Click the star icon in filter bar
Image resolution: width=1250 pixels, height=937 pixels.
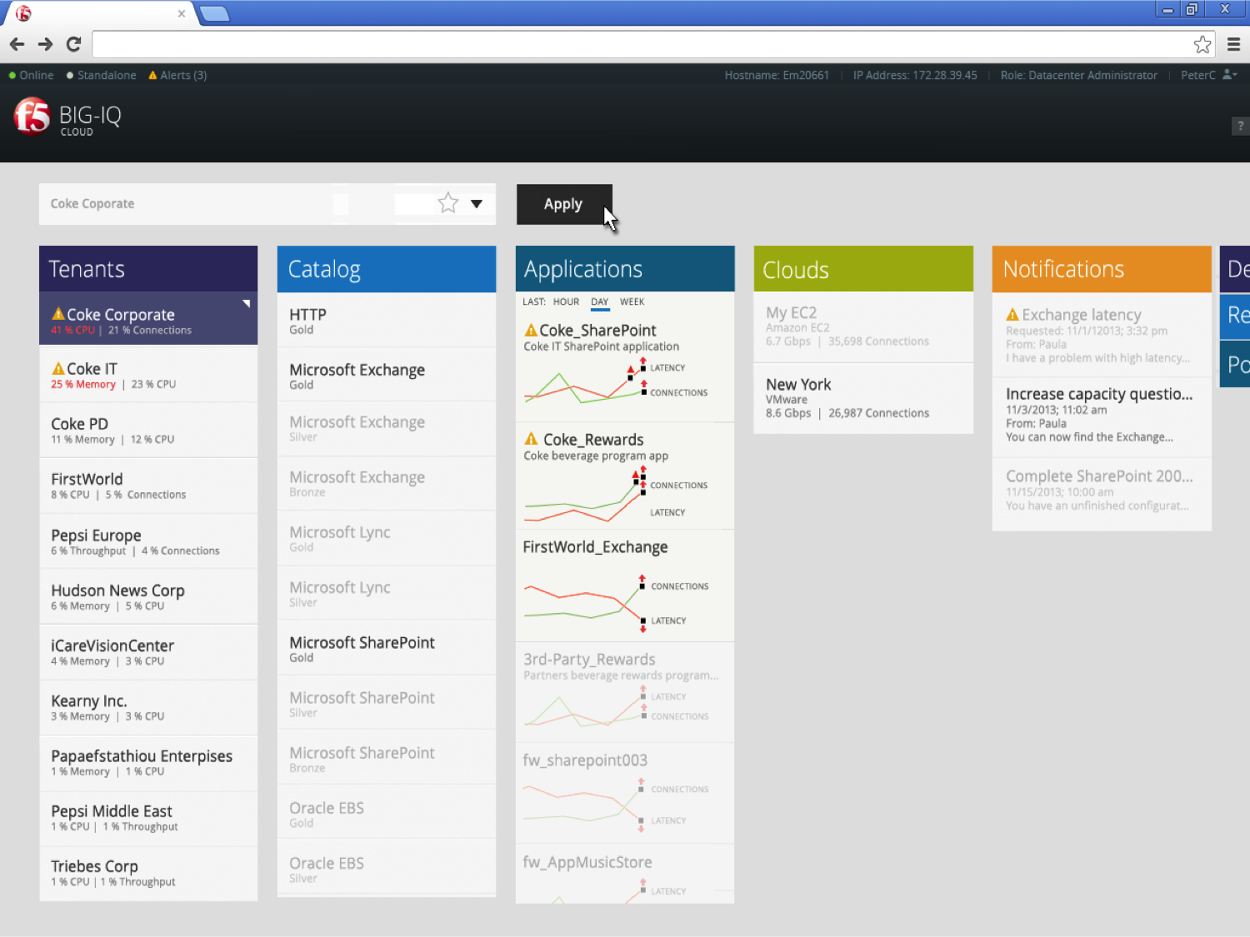coord(448,204)
